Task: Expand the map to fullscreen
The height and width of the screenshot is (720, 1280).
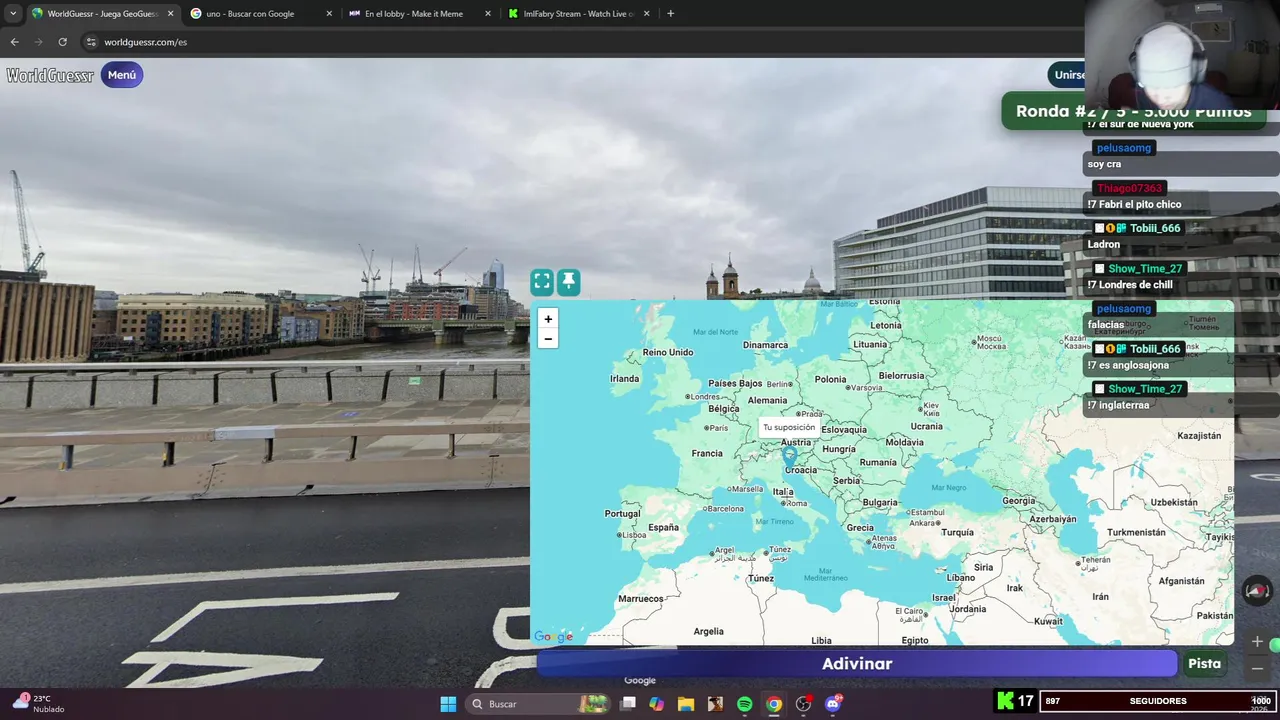Action: pyautogui.click(x=542, y=282)
